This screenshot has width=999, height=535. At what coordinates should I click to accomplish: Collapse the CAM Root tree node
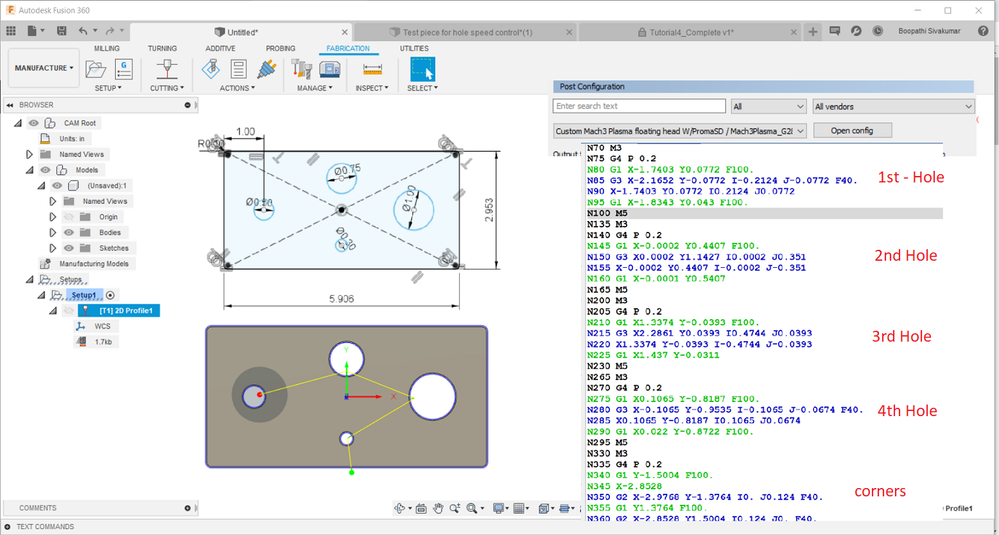click(17, 123)
